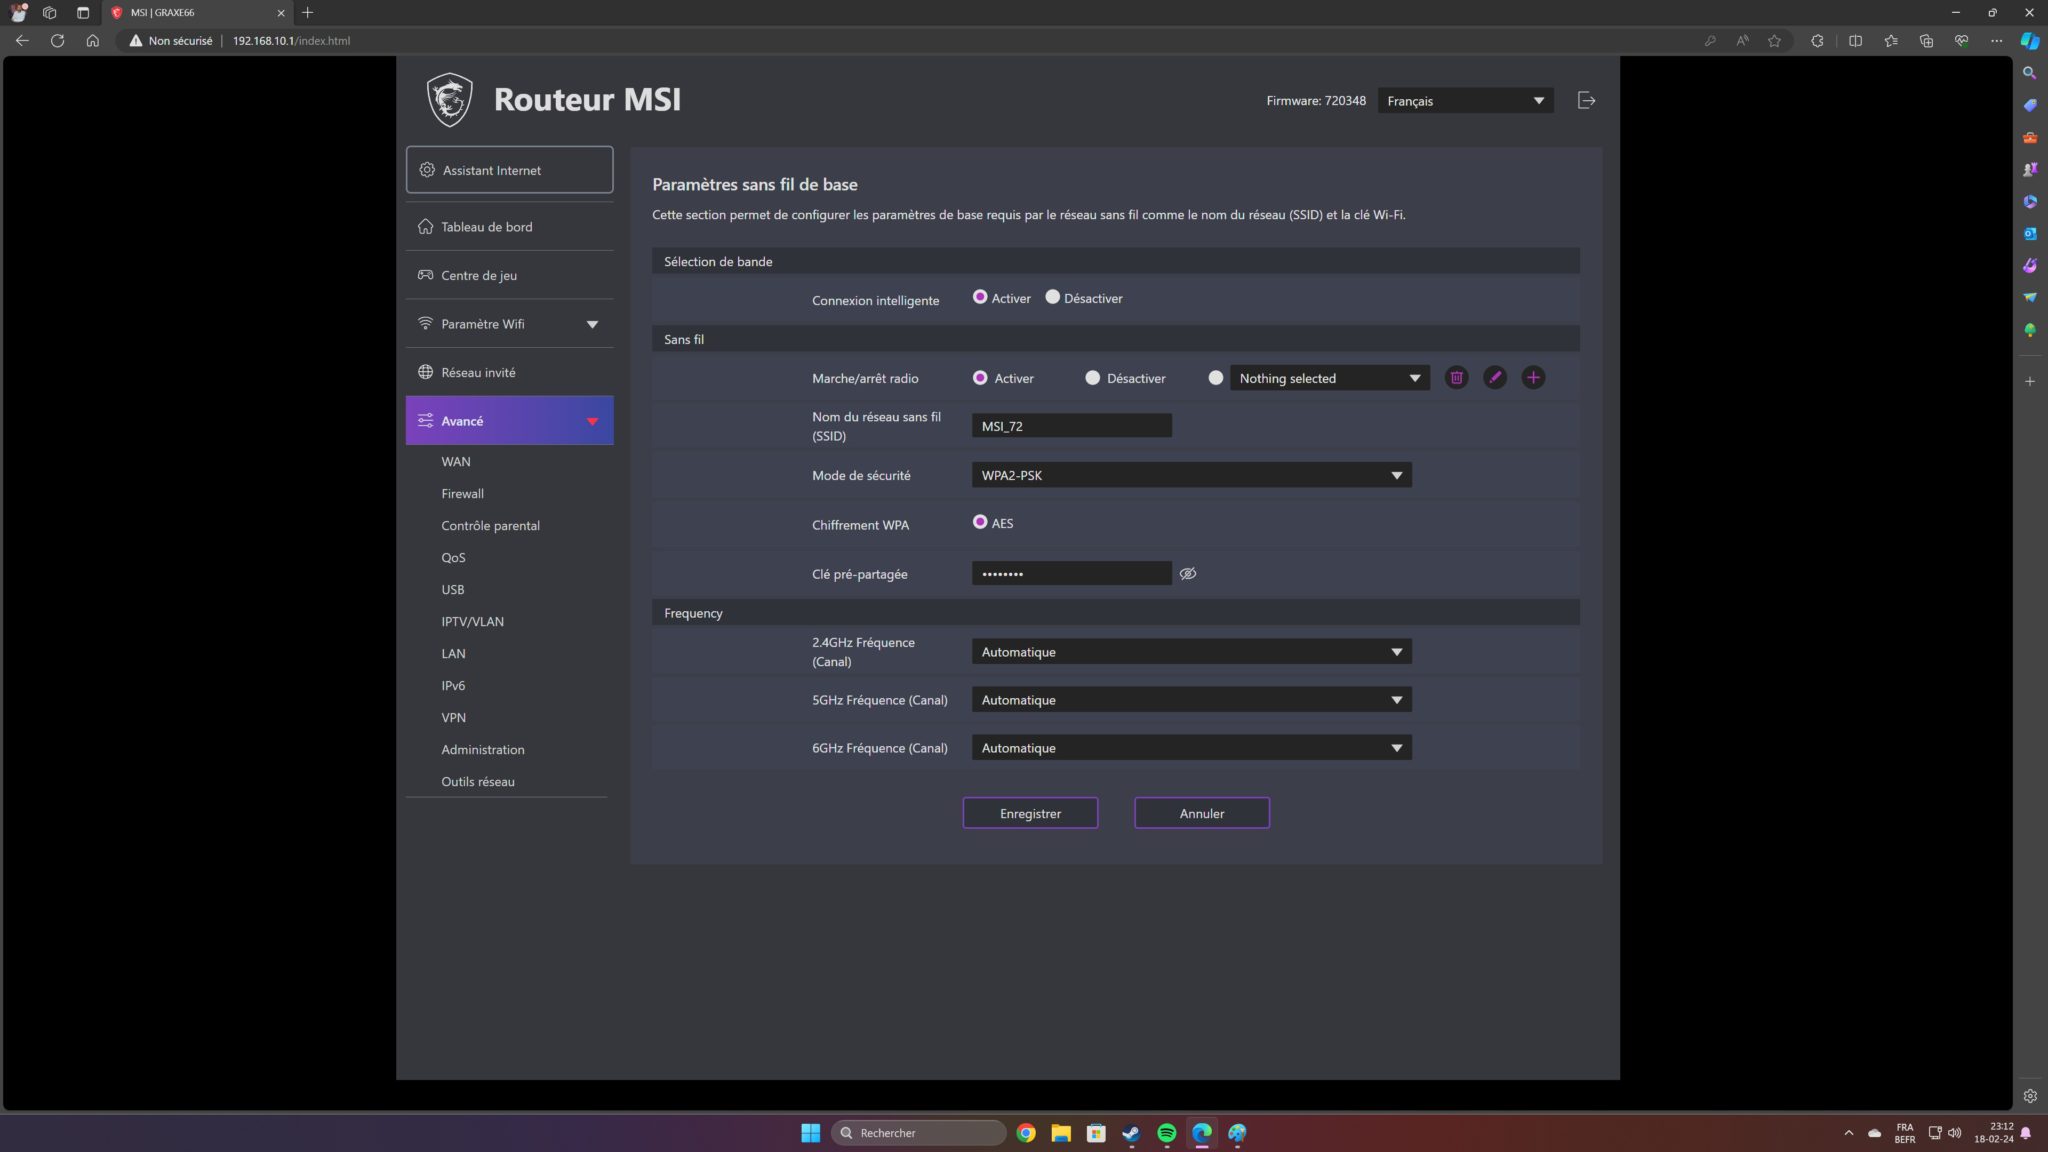Open 2.4GHz Fréquence channel dropdown
The width and height of the screenshot is (2048, 1152).
[x=1191, y=652]
